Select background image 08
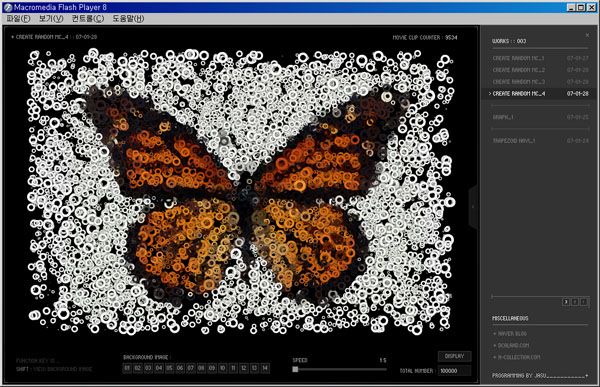This screenshot has height=387, width=600. (x=201, y=368)
